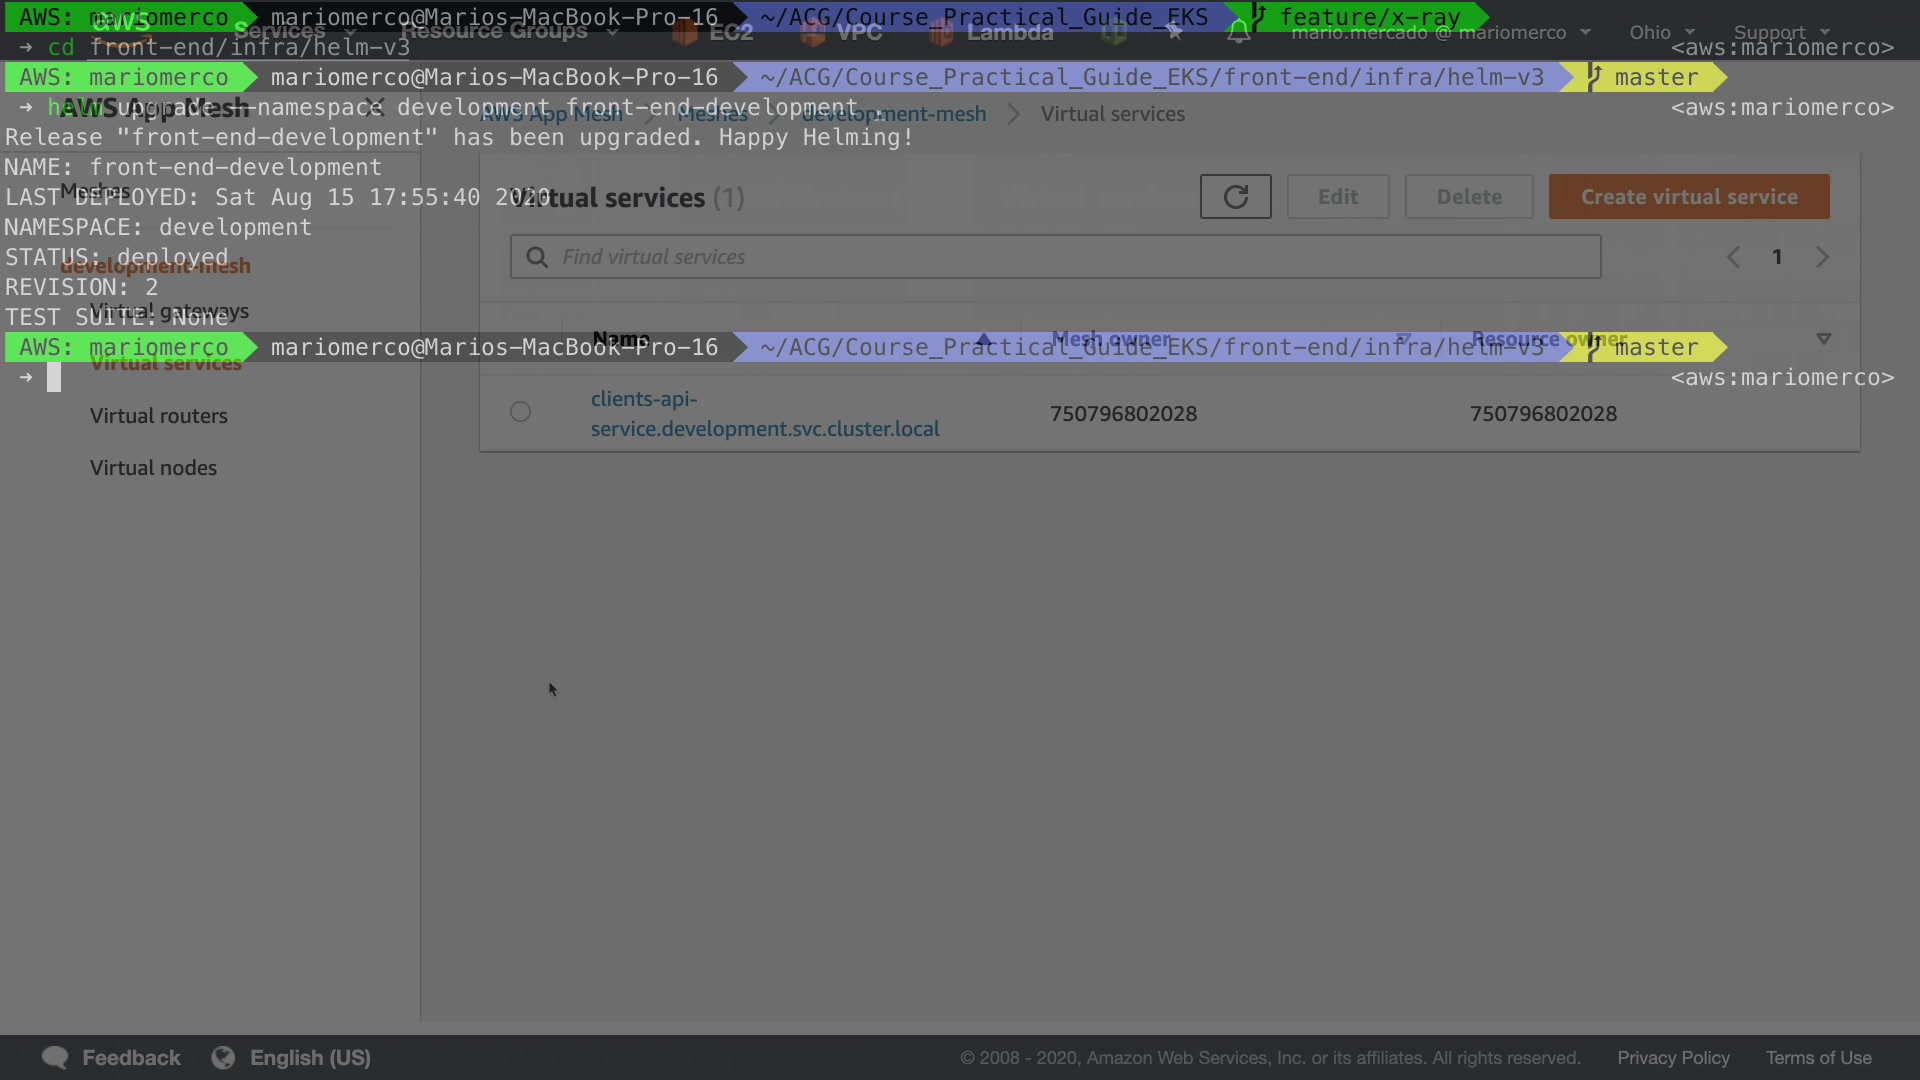The image size is (1920, 1080).
Task: Open Virtual nodes in the sidebar
Action: [x=153, y=468]
